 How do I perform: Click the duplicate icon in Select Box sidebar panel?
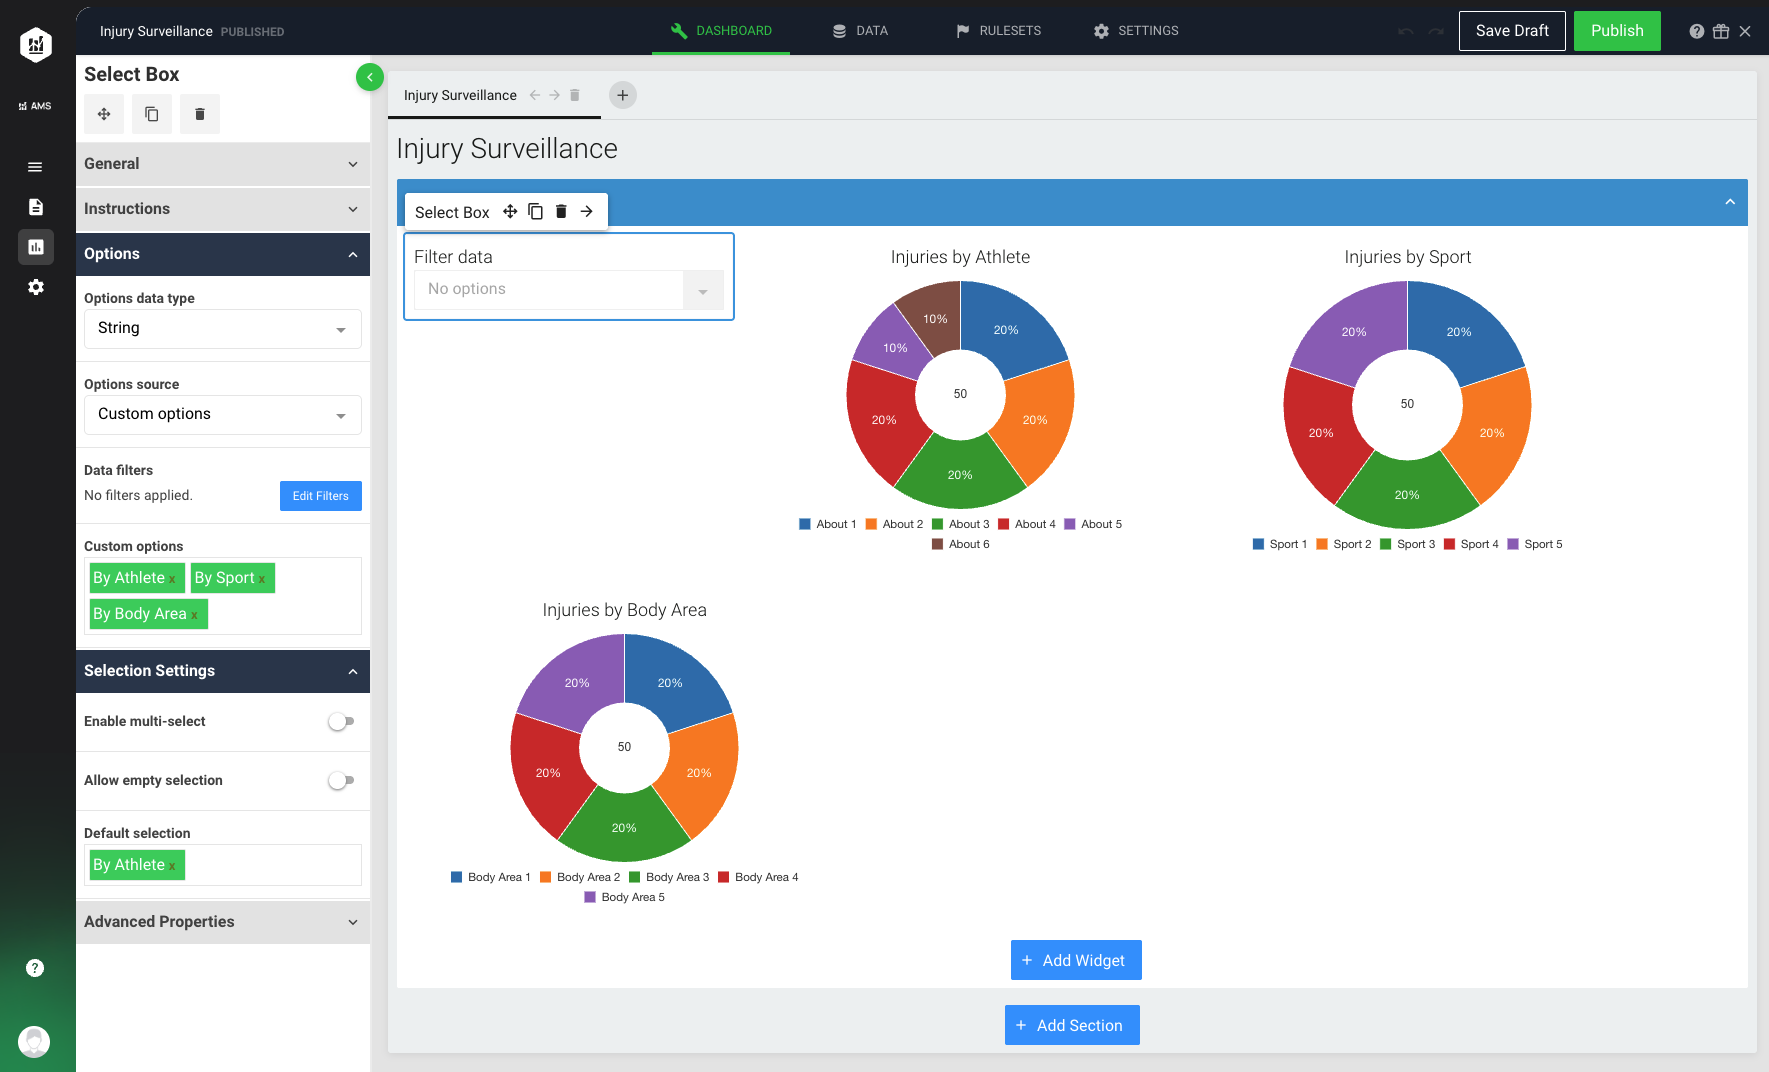tap(152, 114)
